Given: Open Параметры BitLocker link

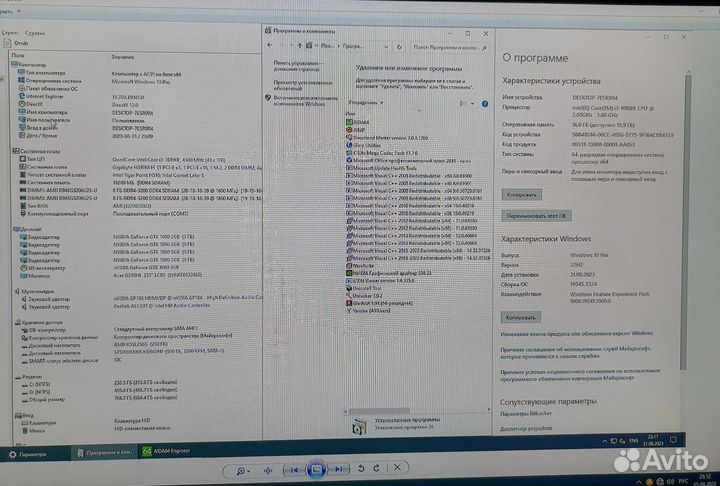Looking at the screenshot, I should 526,413.
